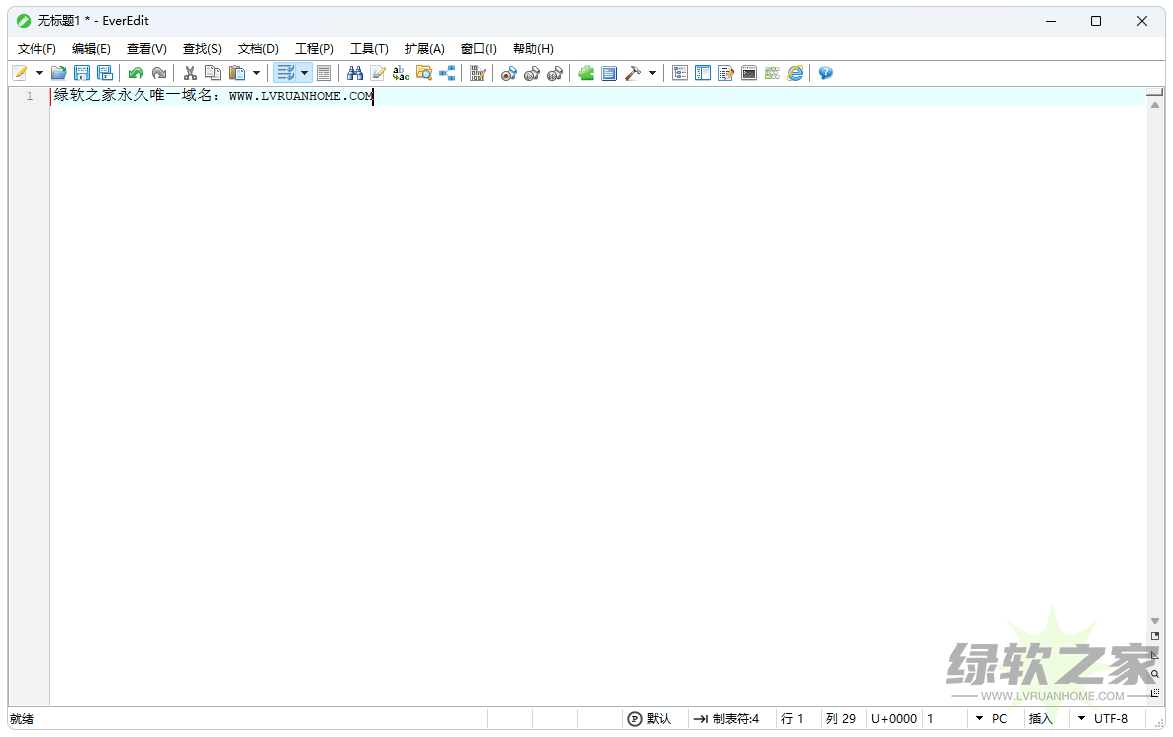Click the Save disk icon
This screenshot has width=1173, height=737.
[82, 73]
